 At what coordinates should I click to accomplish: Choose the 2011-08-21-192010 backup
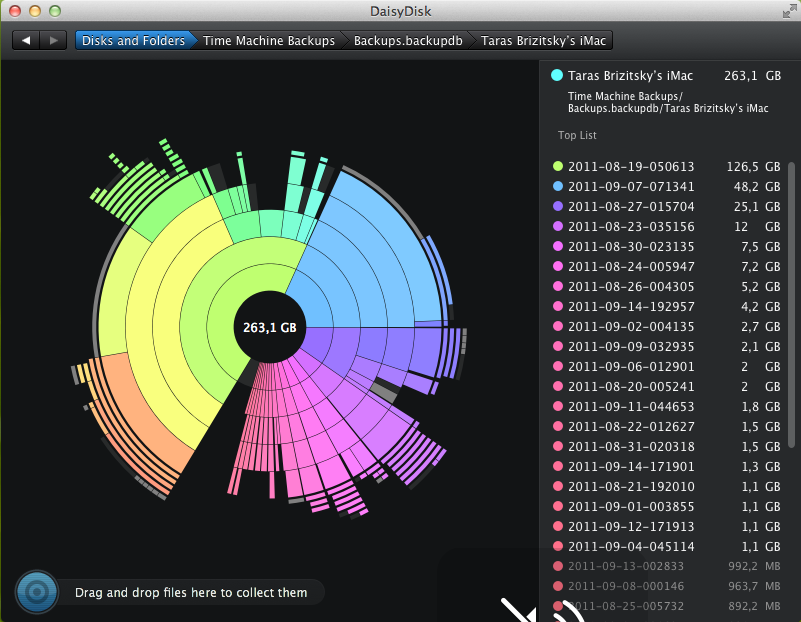[x=667, y=486]
